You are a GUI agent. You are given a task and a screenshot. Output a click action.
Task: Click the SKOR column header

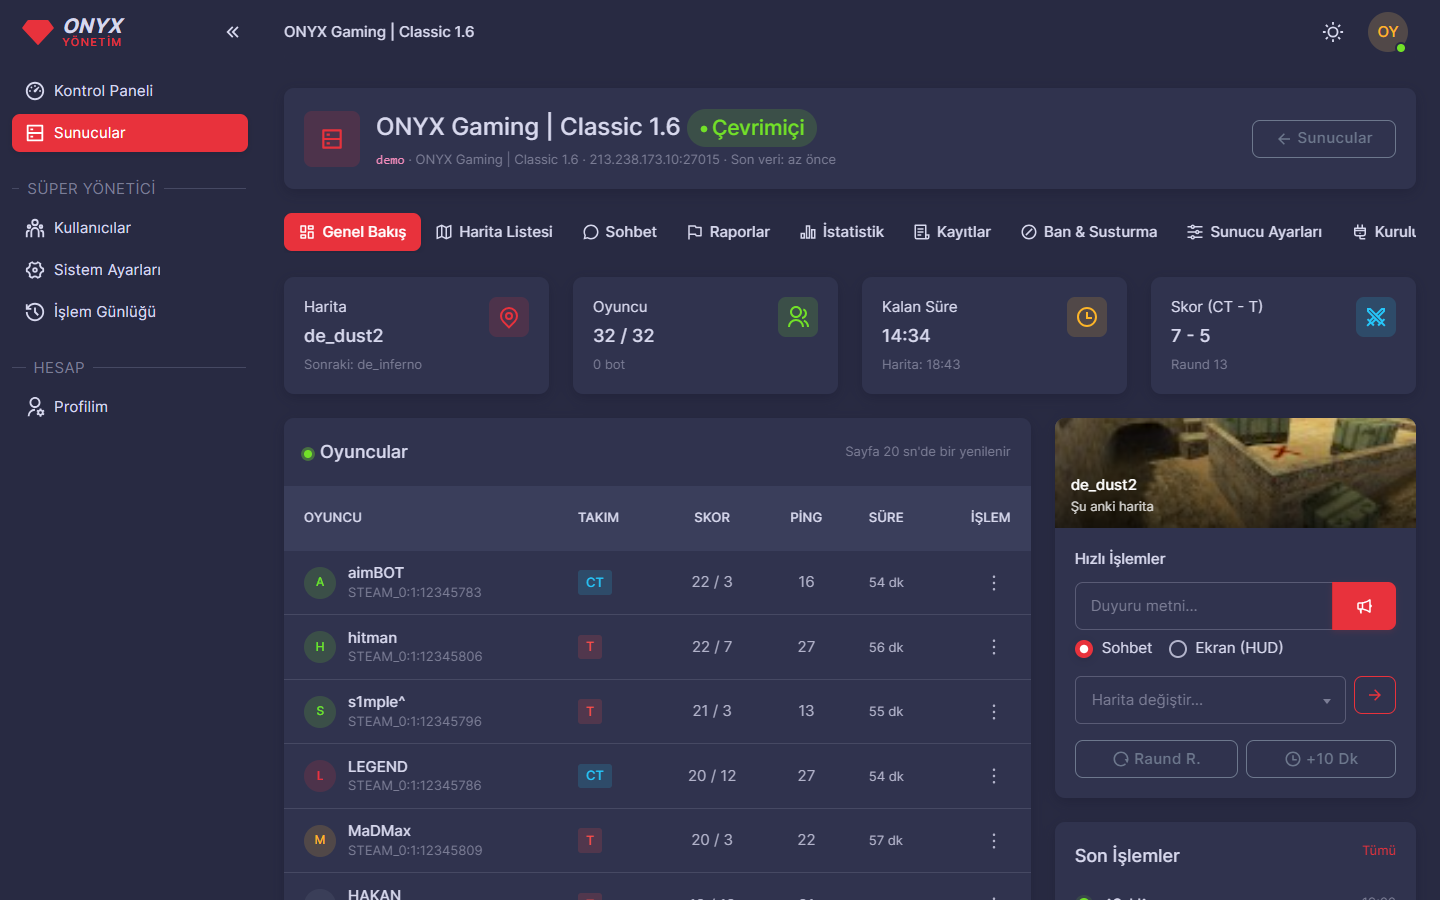click(712, 518)
